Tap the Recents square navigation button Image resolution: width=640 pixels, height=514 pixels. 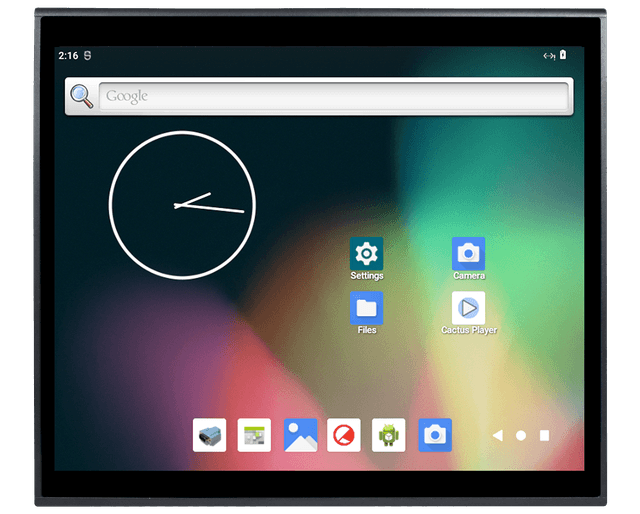coord(544,436)
